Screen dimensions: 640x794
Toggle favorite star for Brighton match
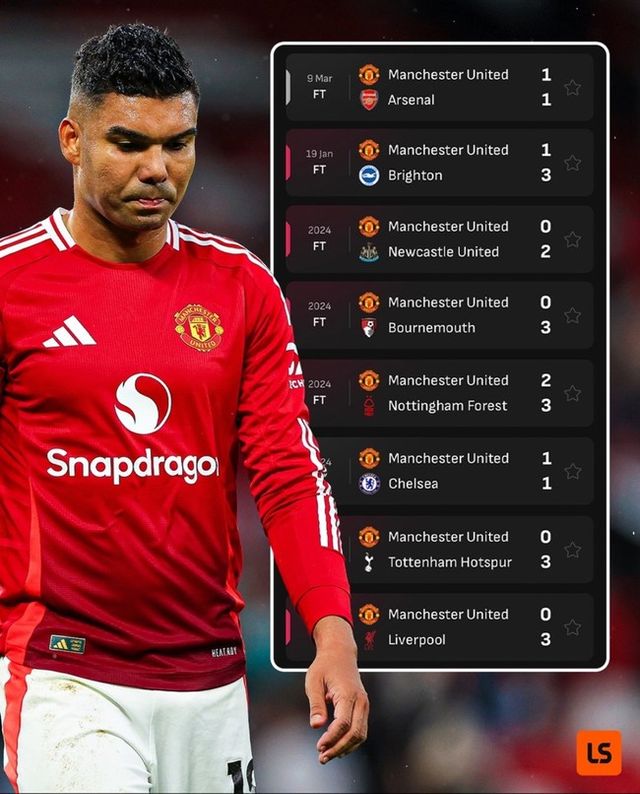572,163
